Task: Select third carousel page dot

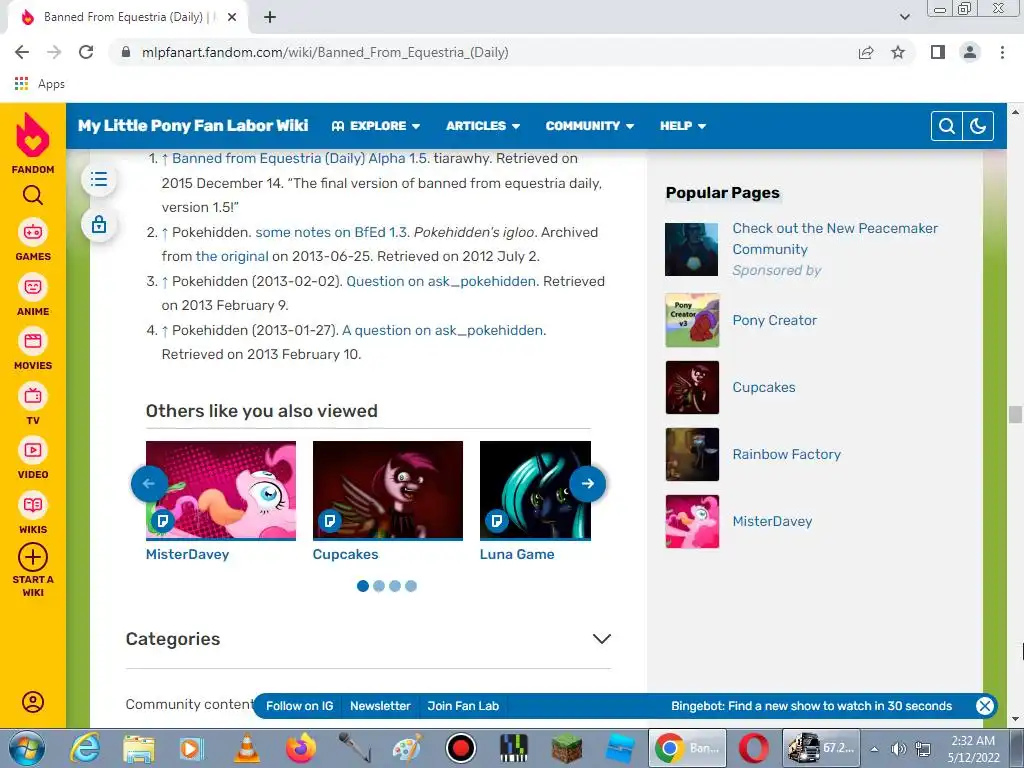Action: tap(394, 586)
